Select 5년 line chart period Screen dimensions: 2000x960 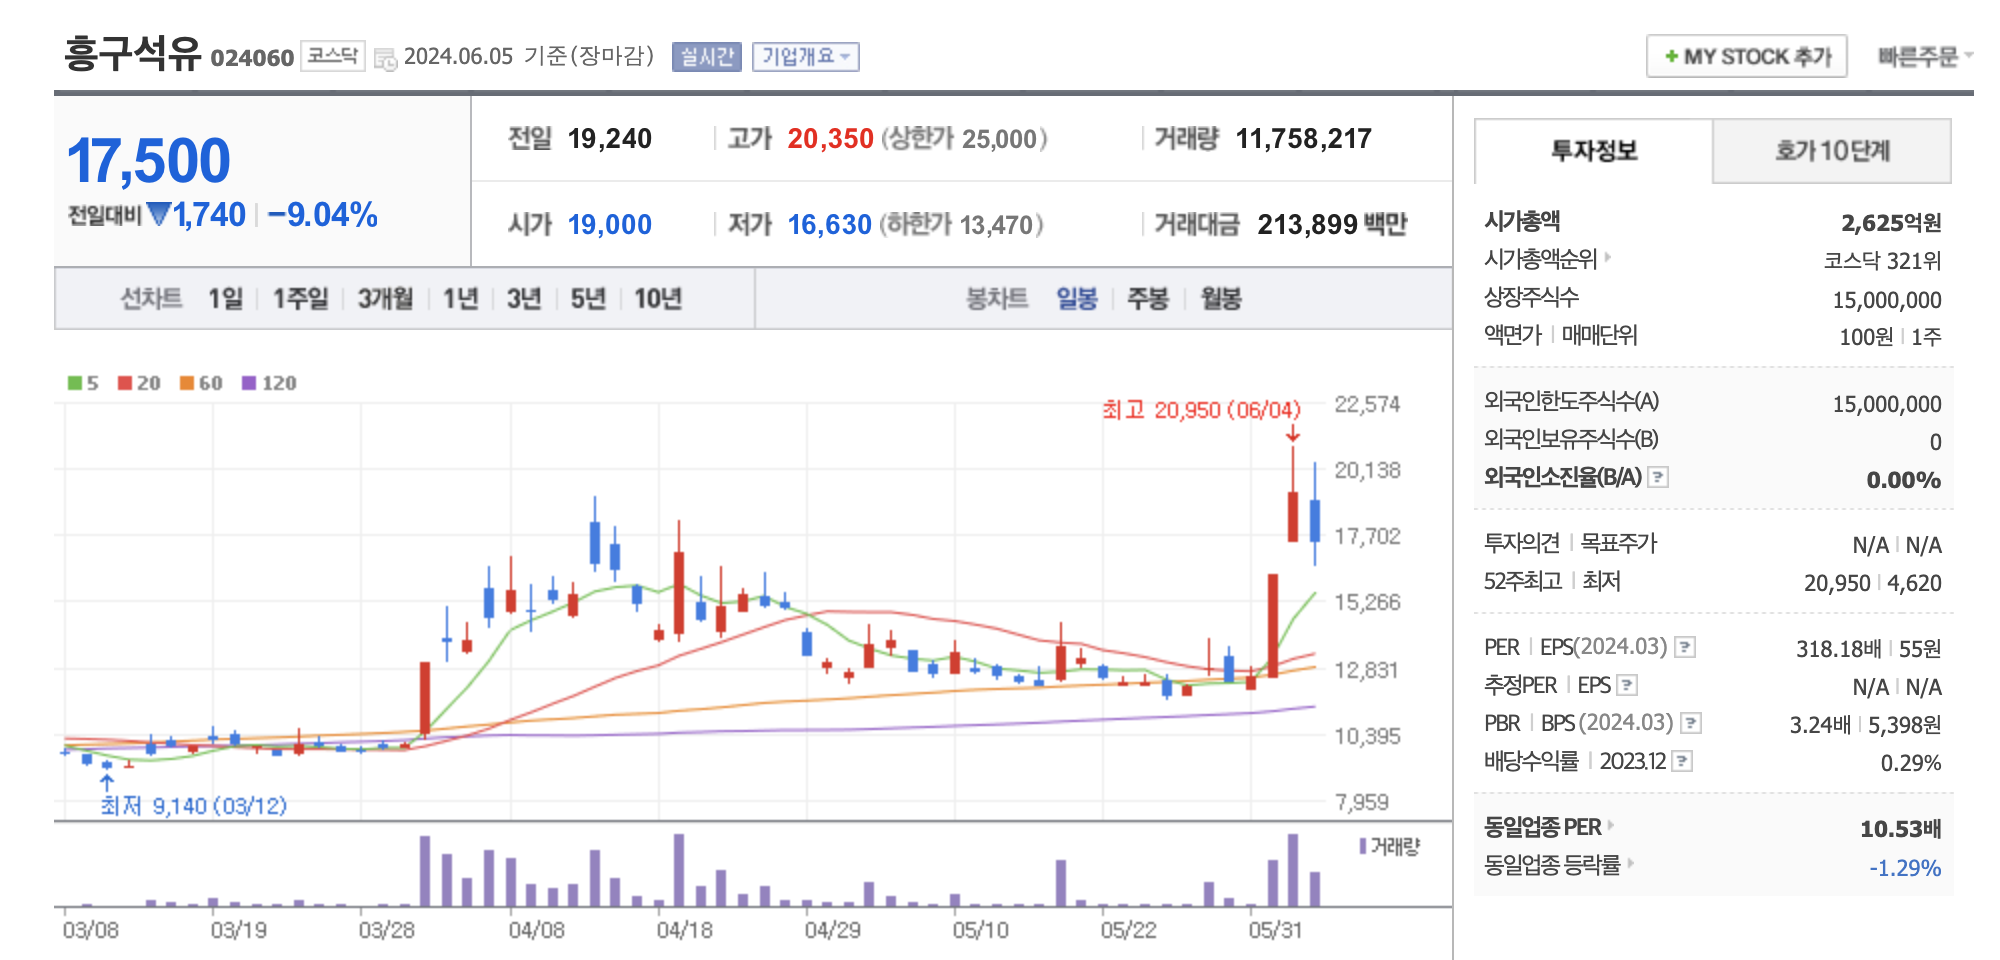[588, 298]
